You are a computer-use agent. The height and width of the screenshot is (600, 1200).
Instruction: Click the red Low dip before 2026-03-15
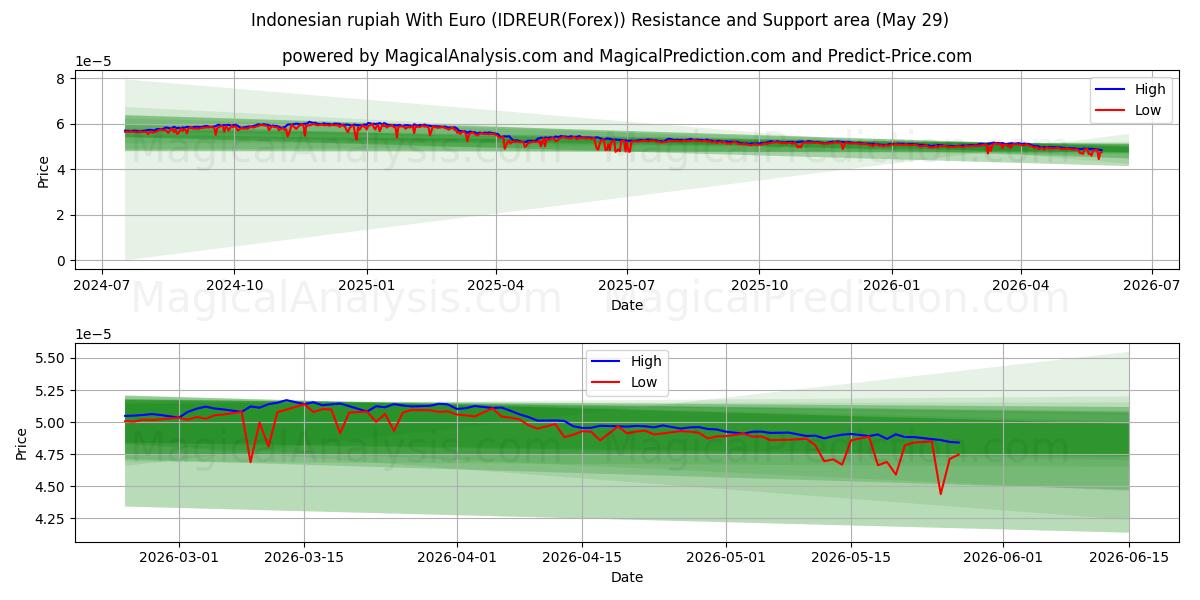[250, 461]
